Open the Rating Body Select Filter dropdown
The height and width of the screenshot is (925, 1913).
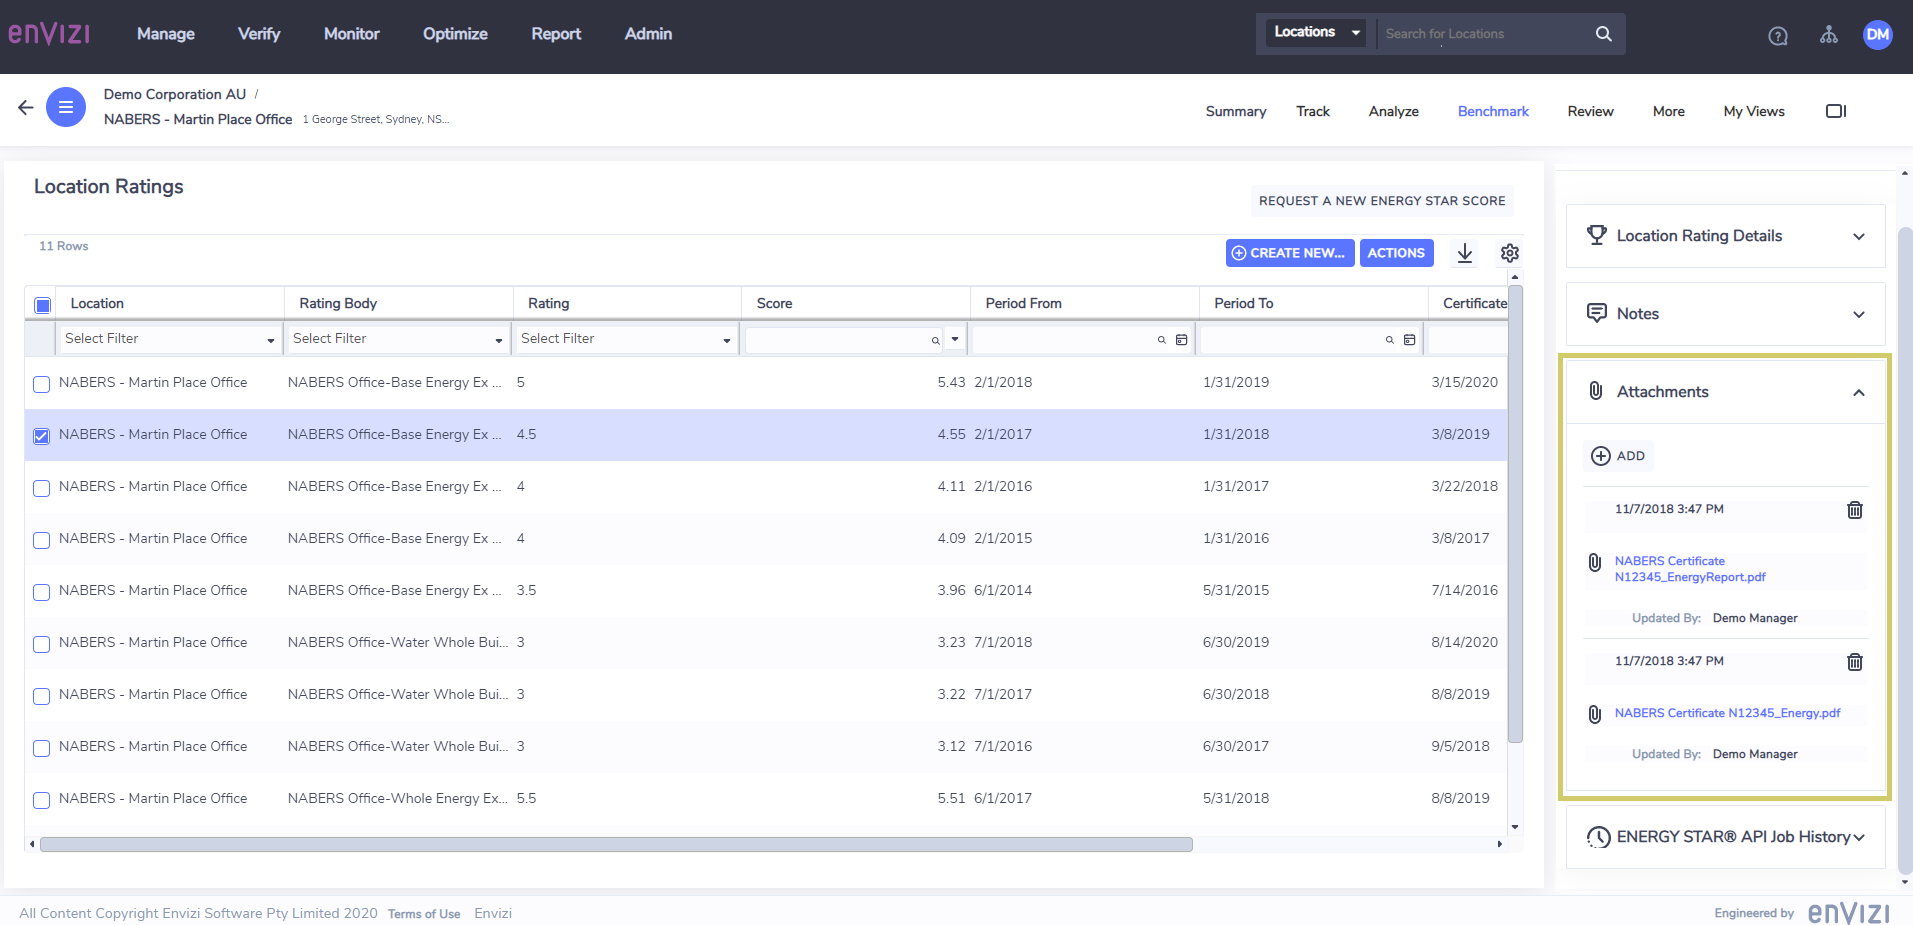[397, 339]
